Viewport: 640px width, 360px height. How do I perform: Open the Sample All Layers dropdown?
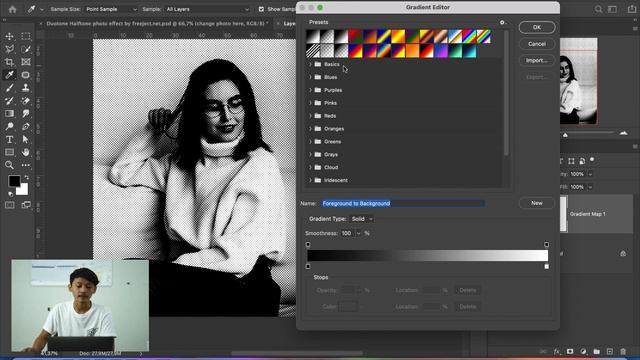[x=207, y=9]
